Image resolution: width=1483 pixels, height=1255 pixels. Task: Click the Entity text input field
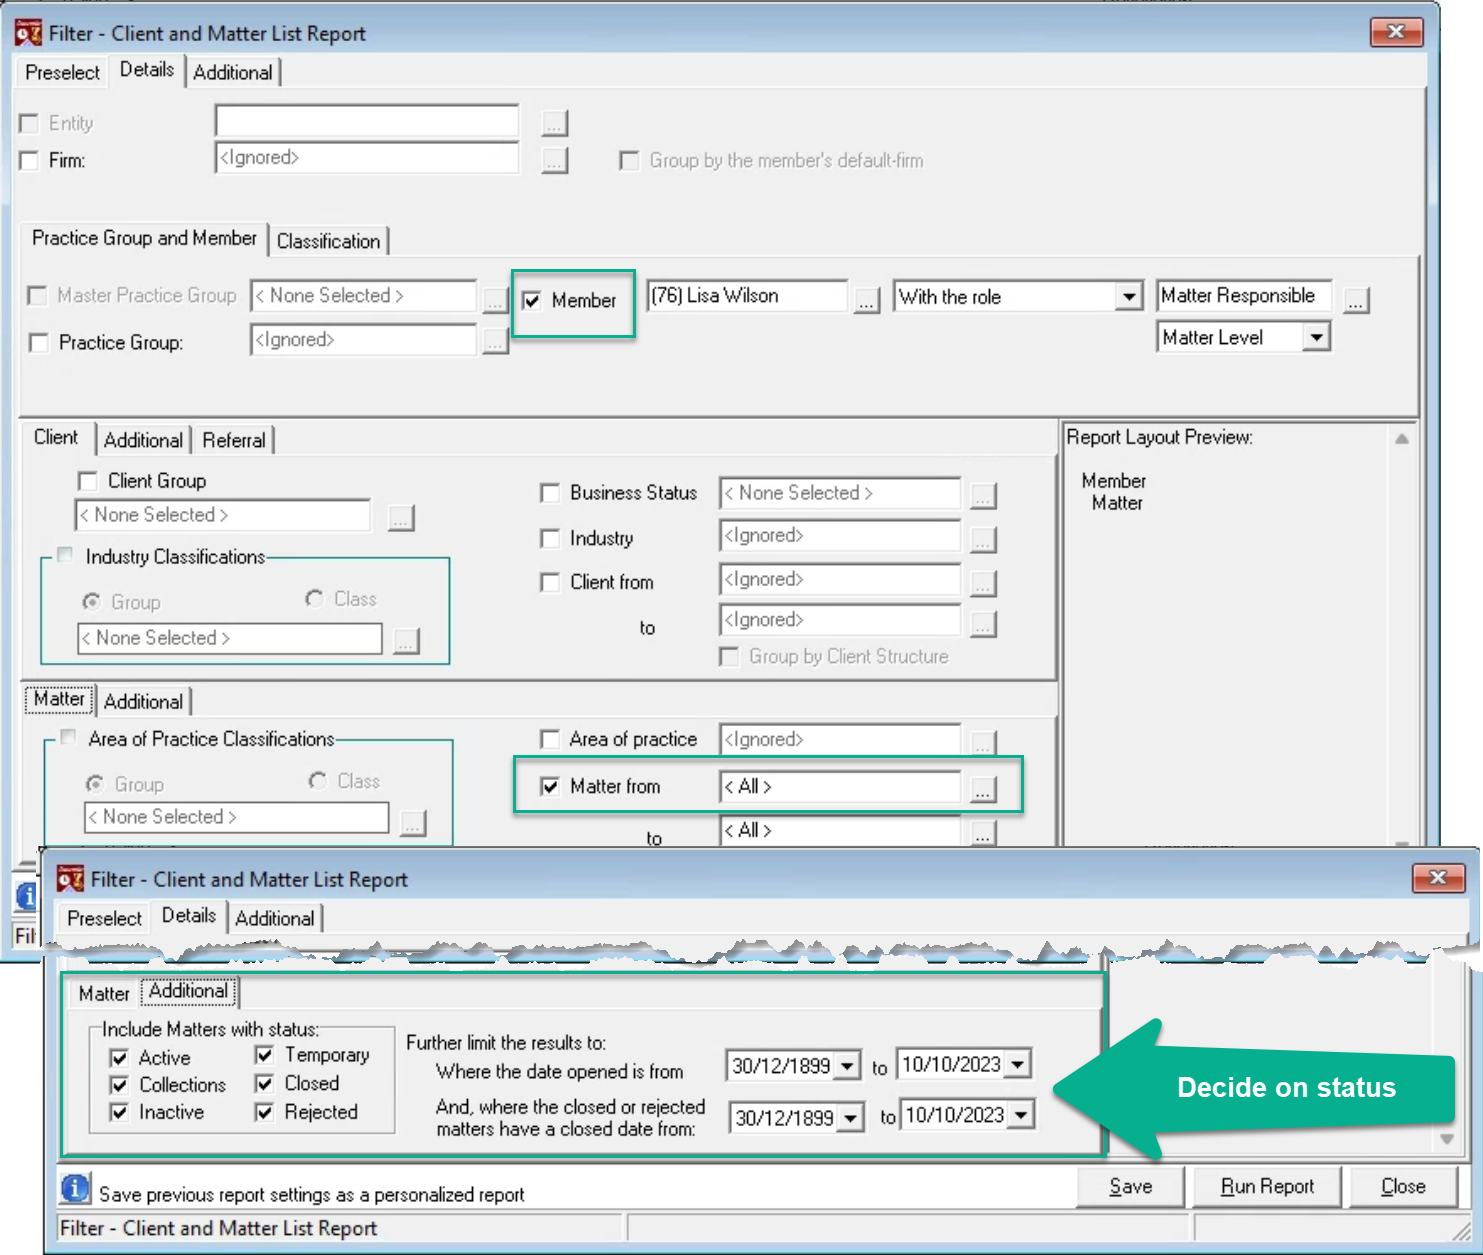(367, 121)
